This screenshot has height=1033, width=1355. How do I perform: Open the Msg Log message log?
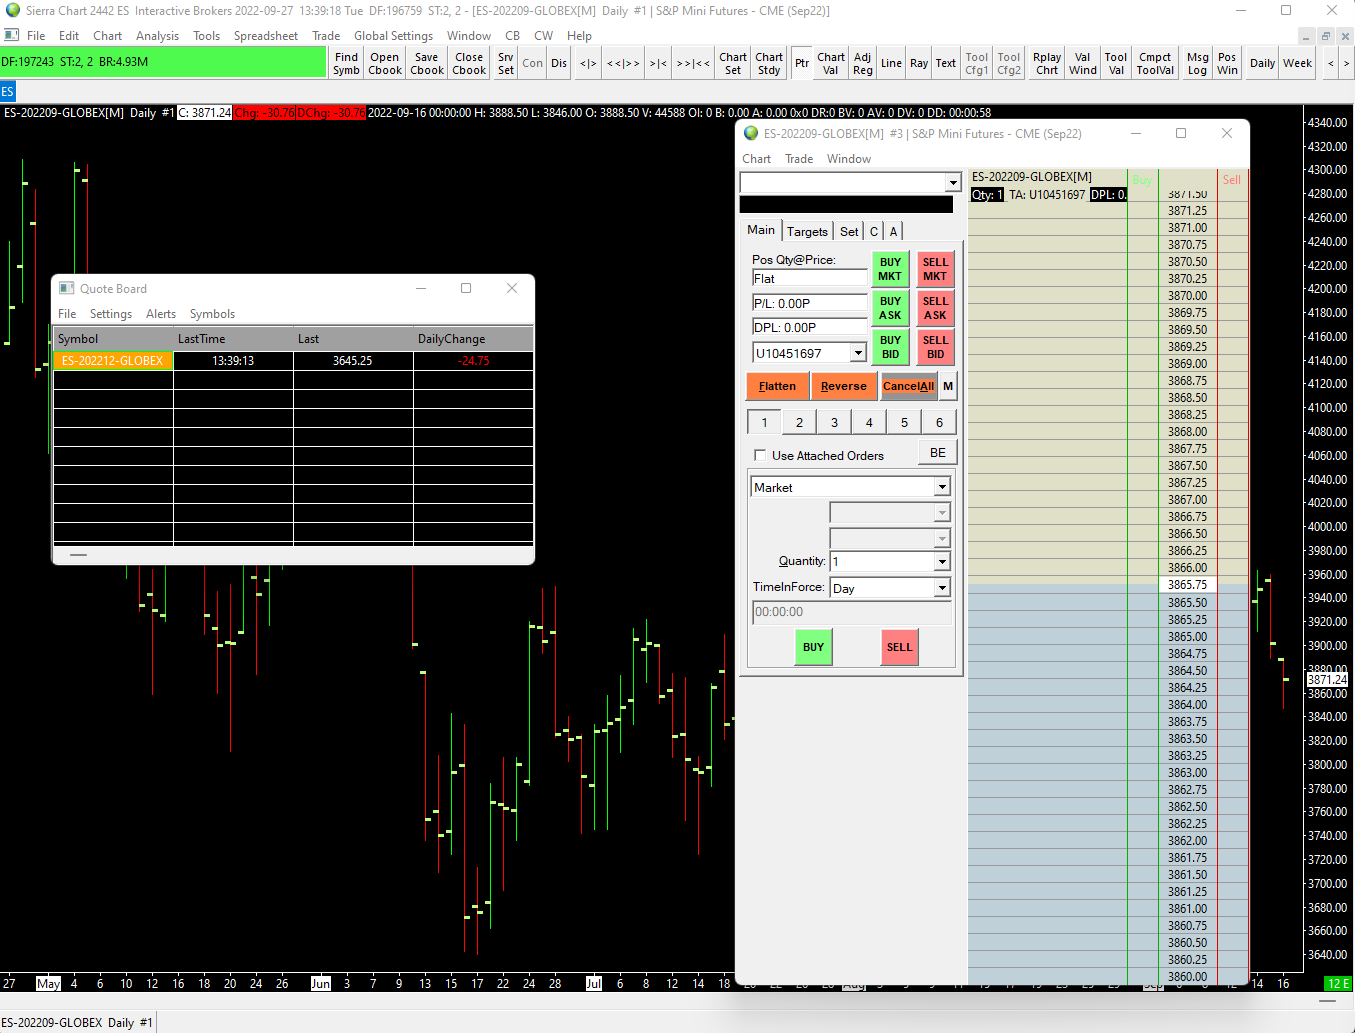pyautogui.click(x=1197, y=63)
